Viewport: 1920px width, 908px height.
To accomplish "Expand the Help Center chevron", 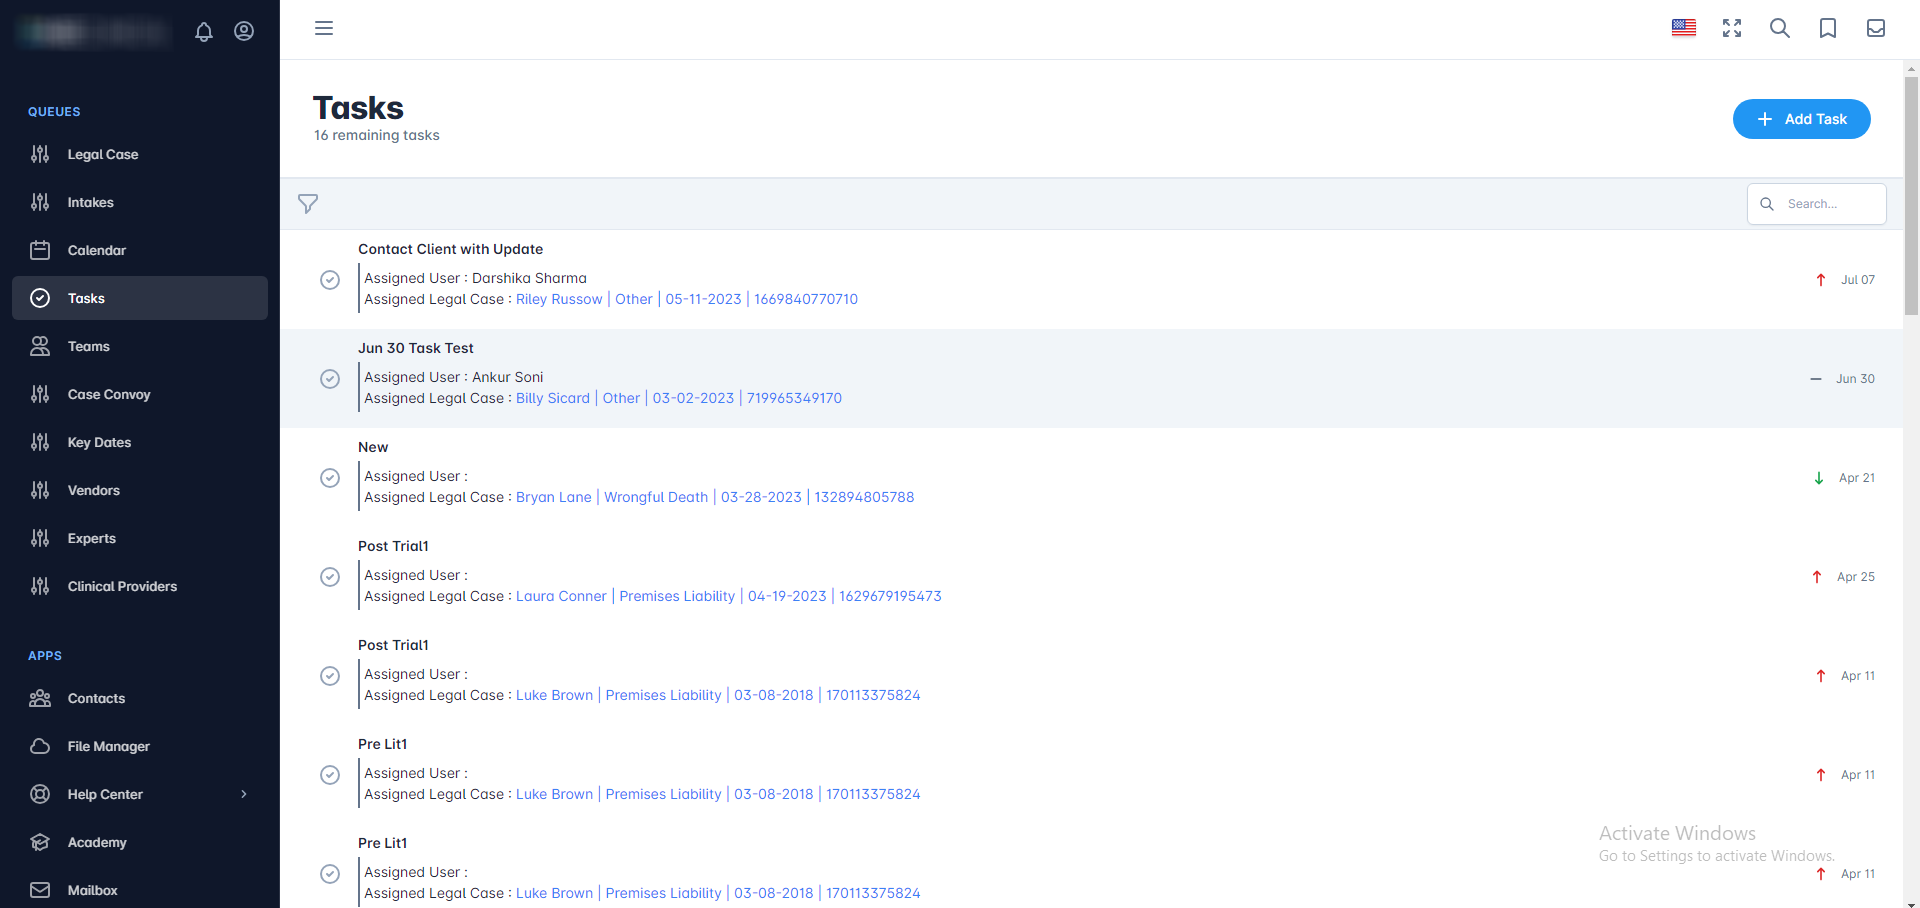I will click(244, 794).
